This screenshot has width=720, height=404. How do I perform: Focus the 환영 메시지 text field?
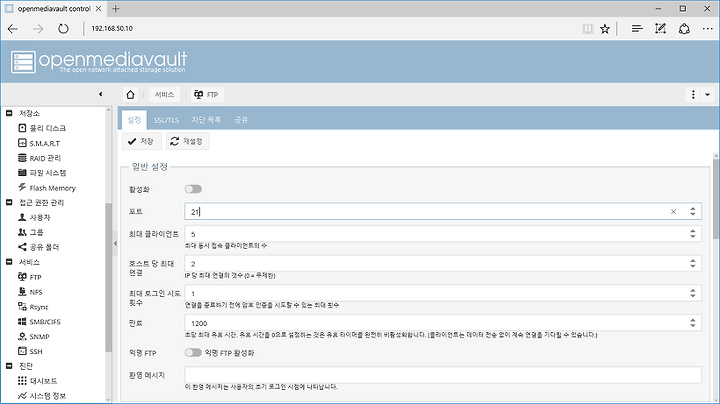(443, 375)
